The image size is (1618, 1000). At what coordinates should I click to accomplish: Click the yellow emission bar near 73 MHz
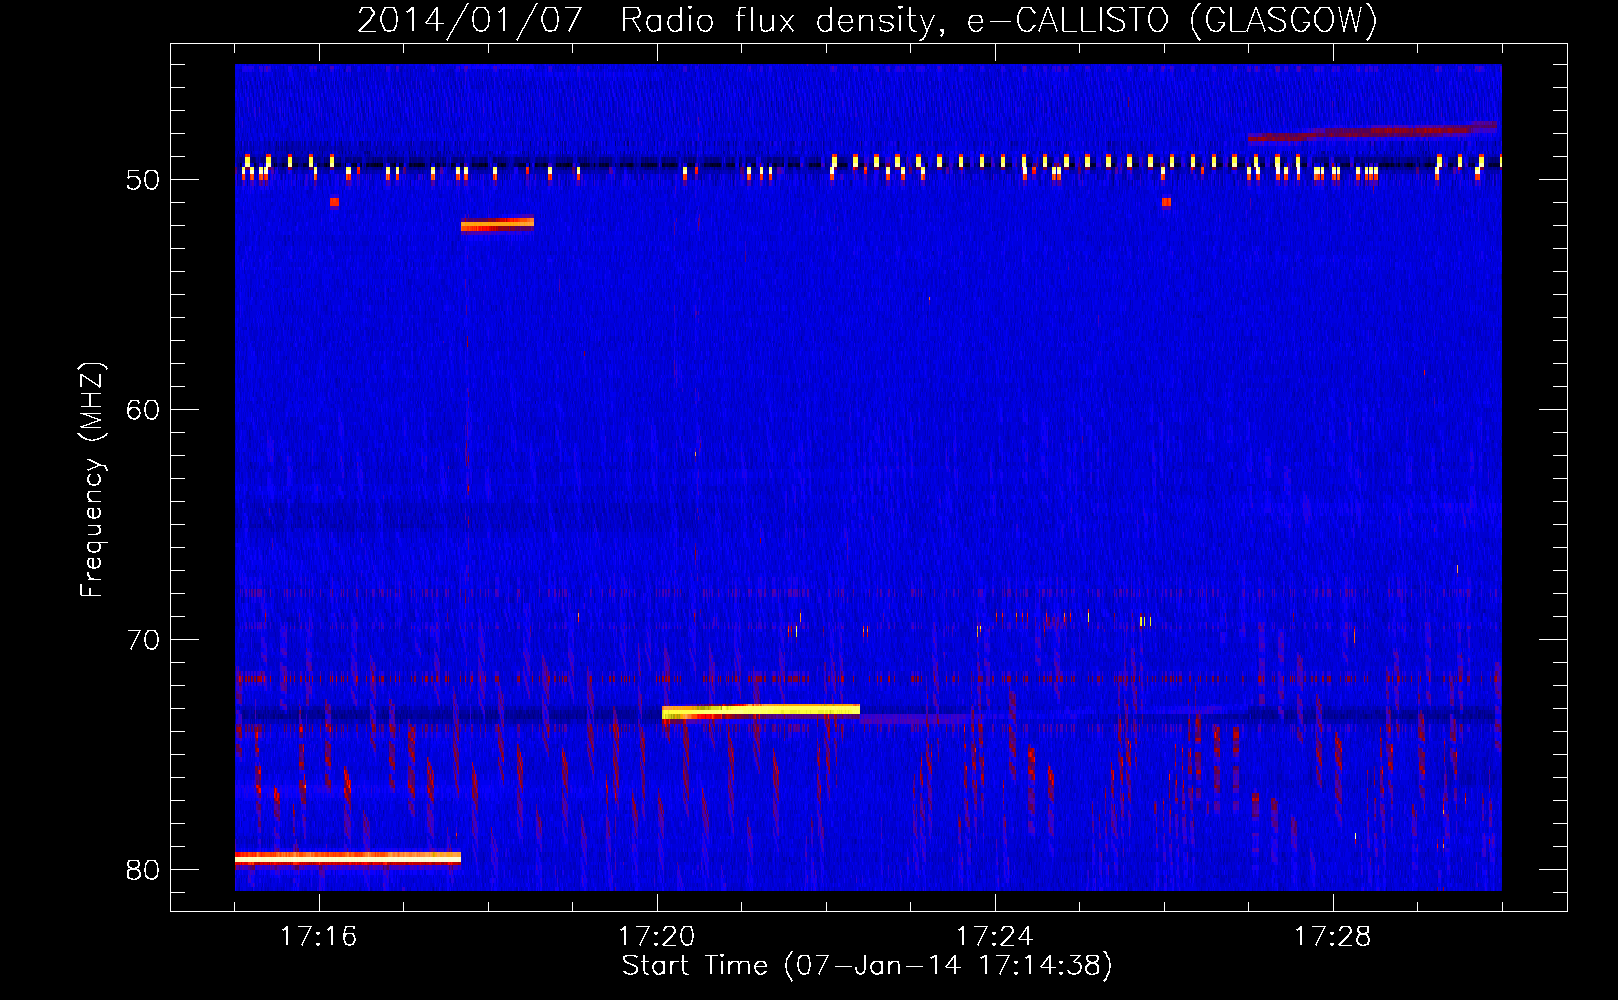pyautogui.click(x=761, y=711)
